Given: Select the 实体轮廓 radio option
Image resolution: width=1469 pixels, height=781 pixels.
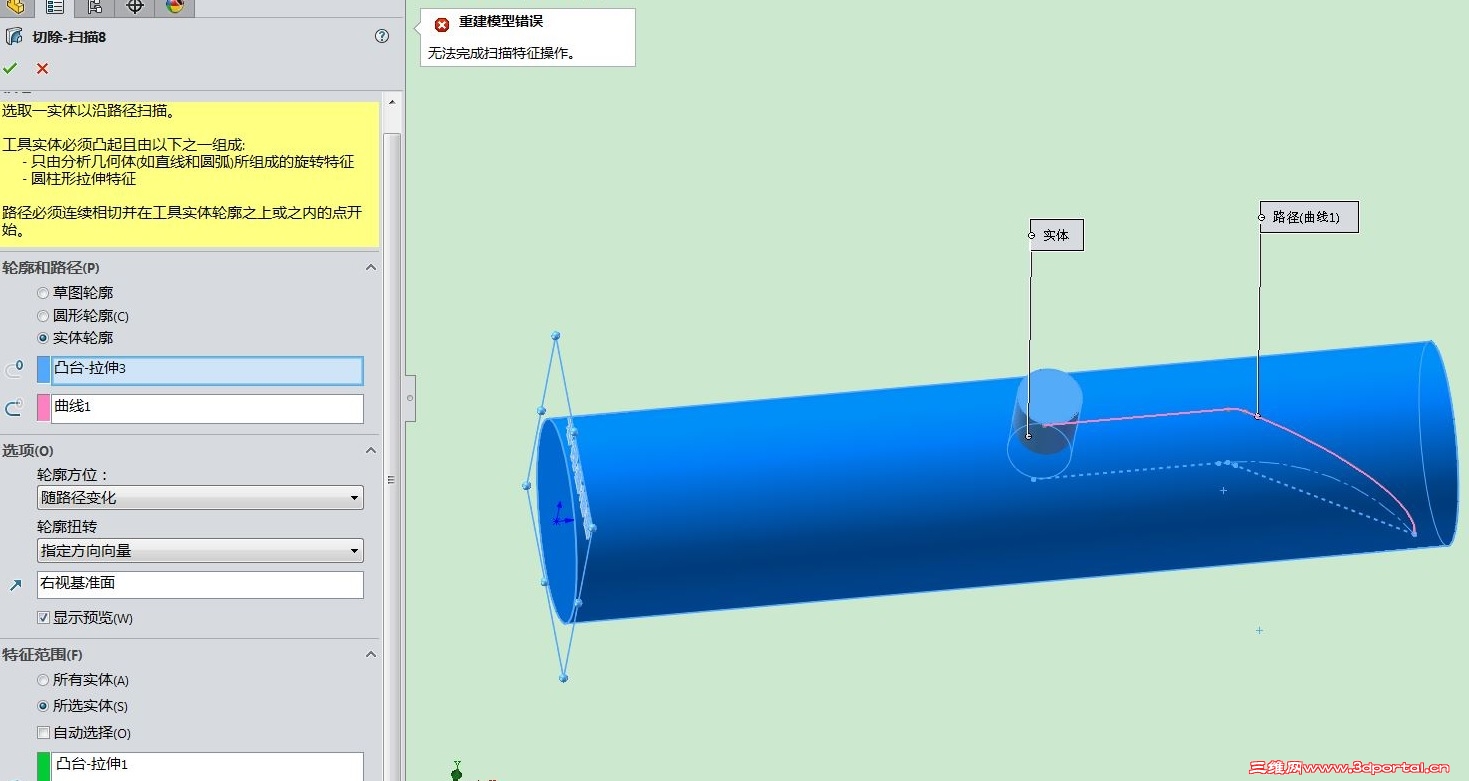Looking at the screenshot, I should click(42, 338).
